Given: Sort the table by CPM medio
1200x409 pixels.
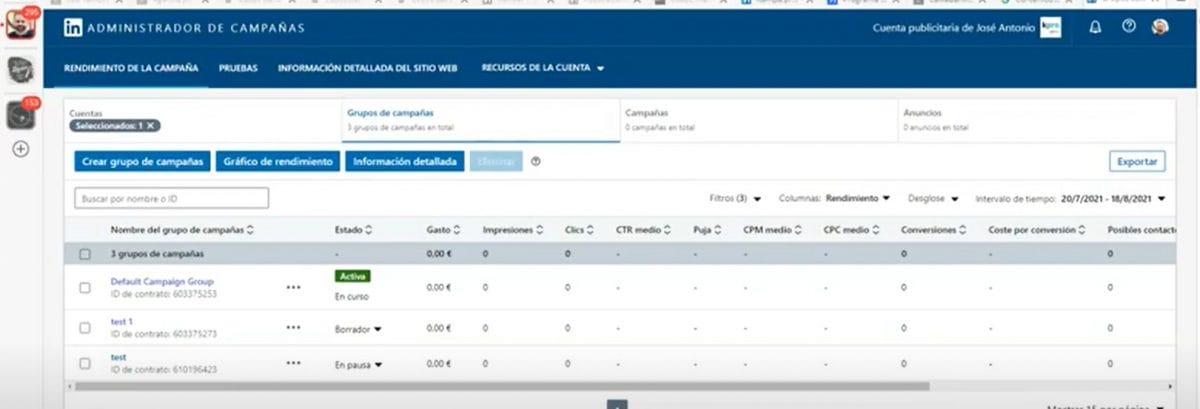Looking at the screenshot, I should pyautogui.click(x=771, y=230).
